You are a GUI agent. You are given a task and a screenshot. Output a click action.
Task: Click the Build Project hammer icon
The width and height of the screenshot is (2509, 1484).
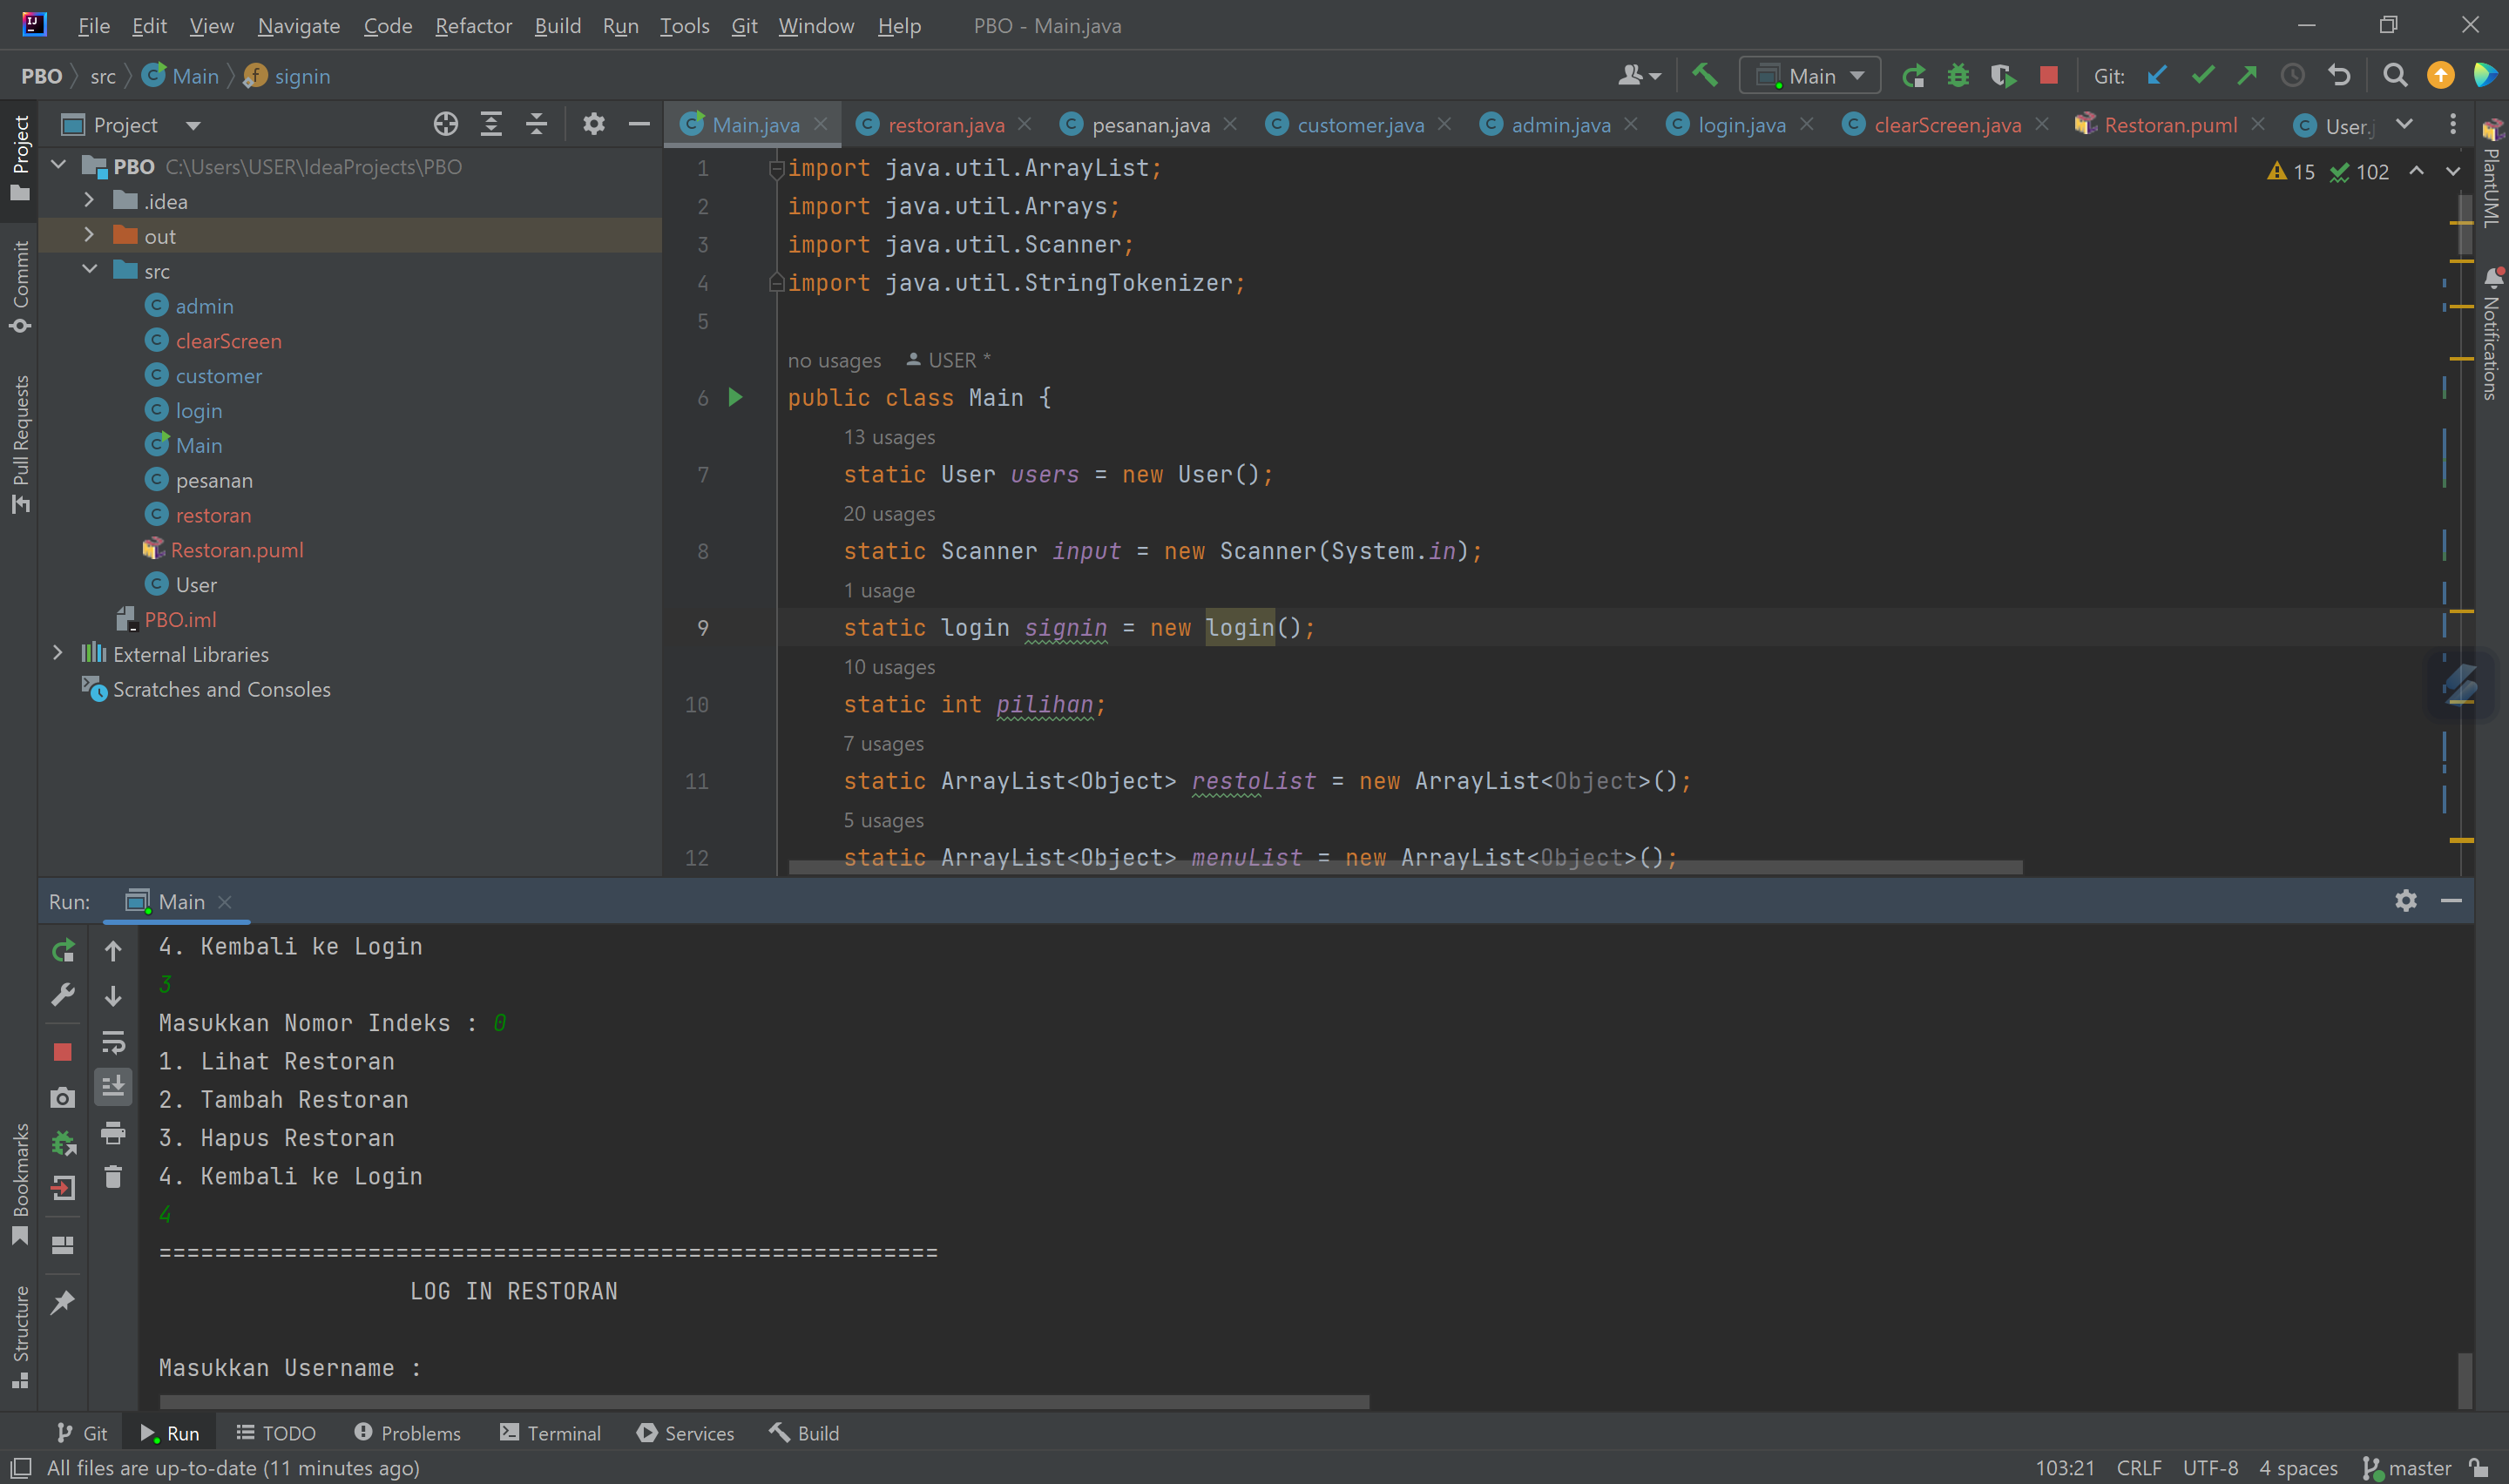[1704, 75]
